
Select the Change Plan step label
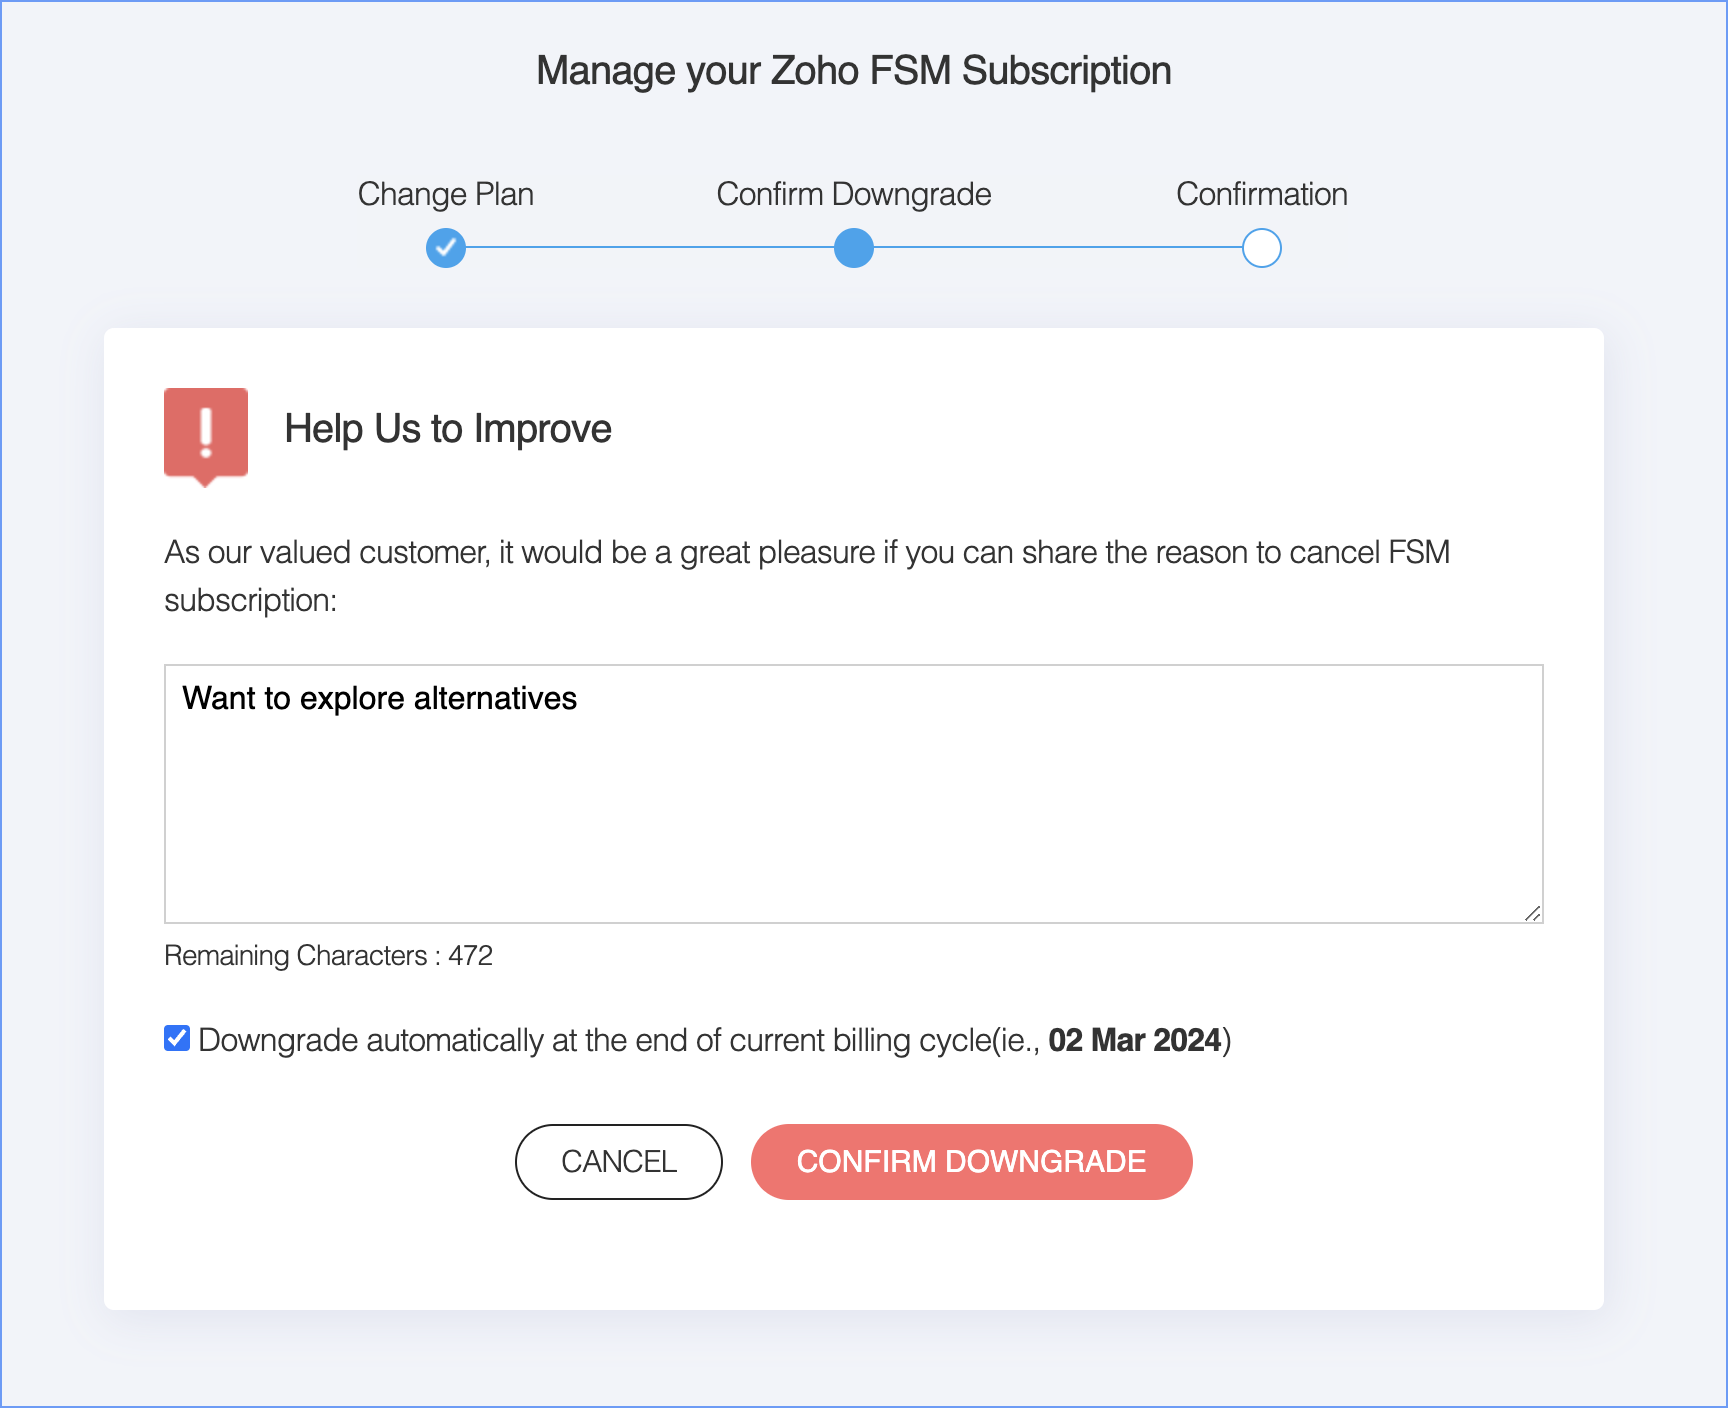(x=446, y=194)
